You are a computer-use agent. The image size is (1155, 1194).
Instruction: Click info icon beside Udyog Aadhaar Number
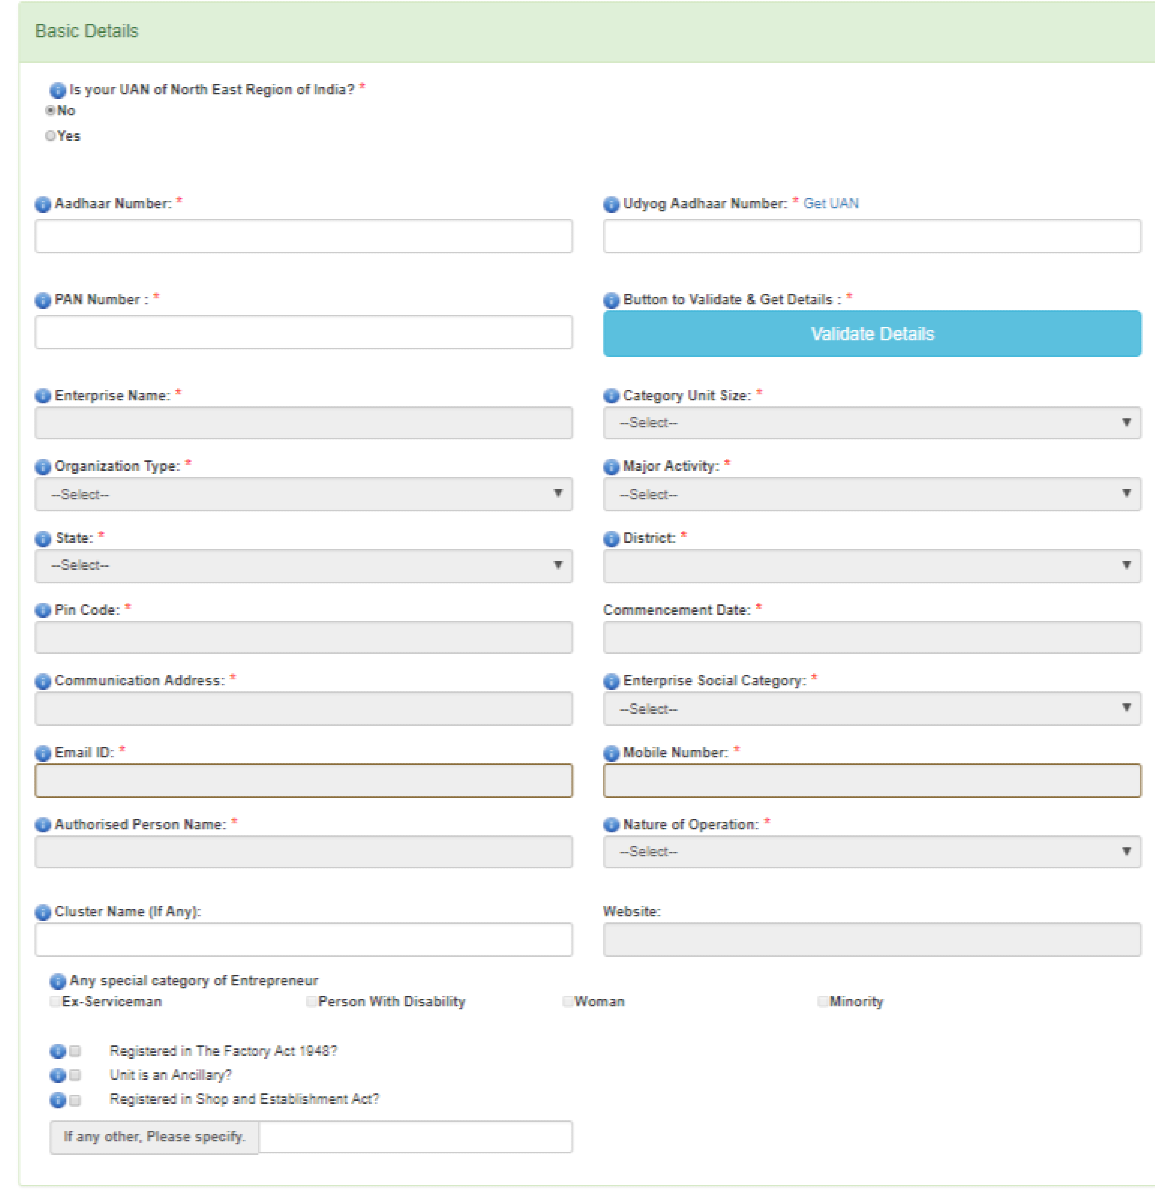click(611, 204)
